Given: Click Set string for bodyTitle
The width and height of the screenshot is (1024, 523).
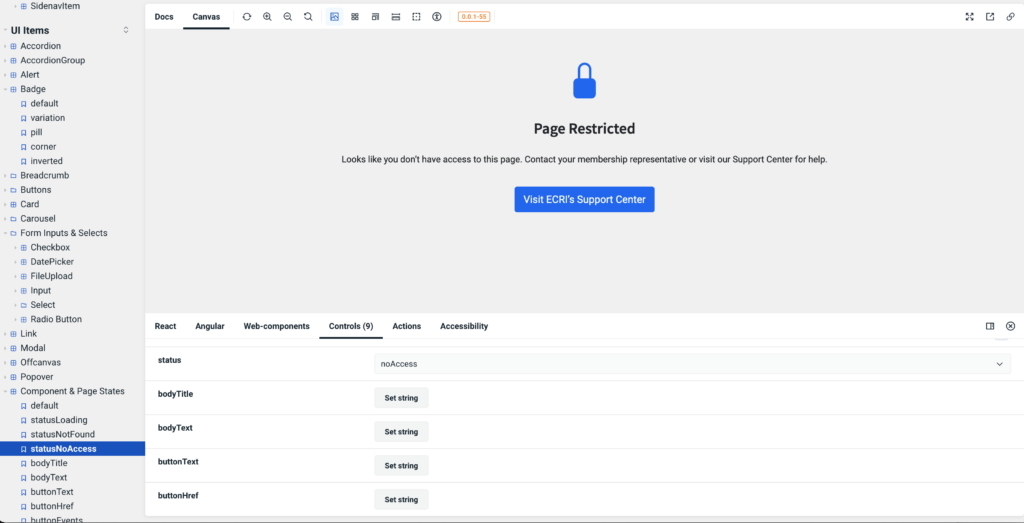Looking at the screenshot, I should [x=401, y=398].
